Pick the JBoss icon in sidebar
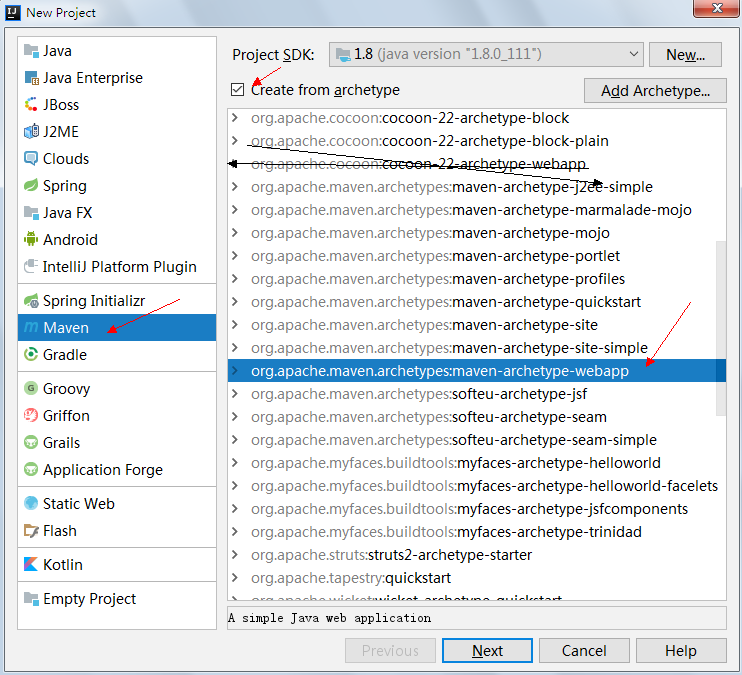This screenshot has width=742, height=675. pos(31,105)
